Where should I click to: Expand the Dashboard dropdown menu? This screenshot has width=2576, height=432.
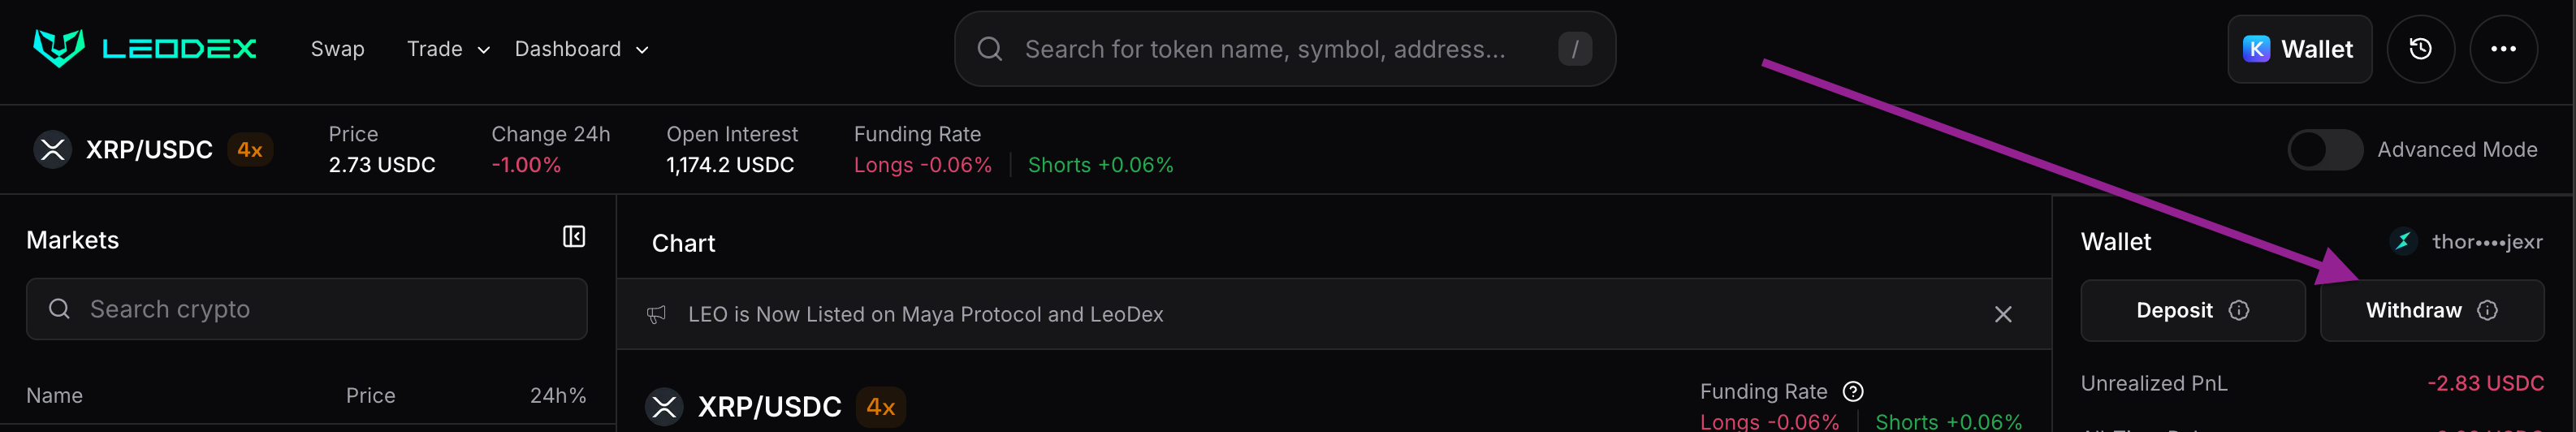click(581, 49)
